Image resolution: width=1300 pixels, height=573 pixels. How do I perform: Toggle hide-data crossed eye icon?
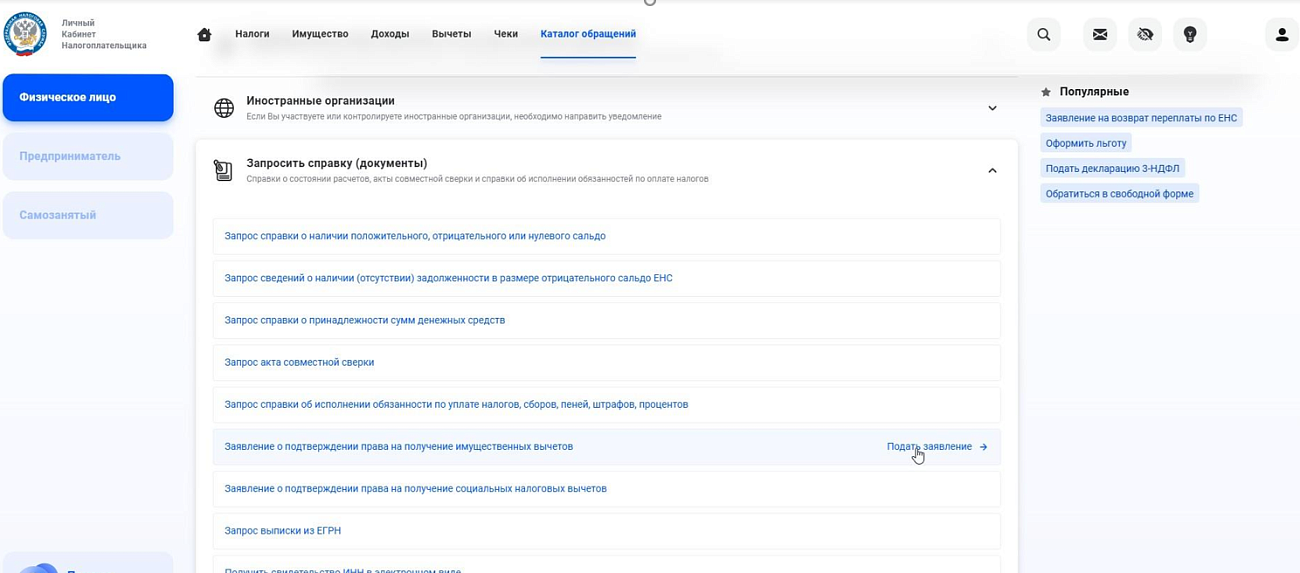pyautogui.click(x=1145, y=35)
